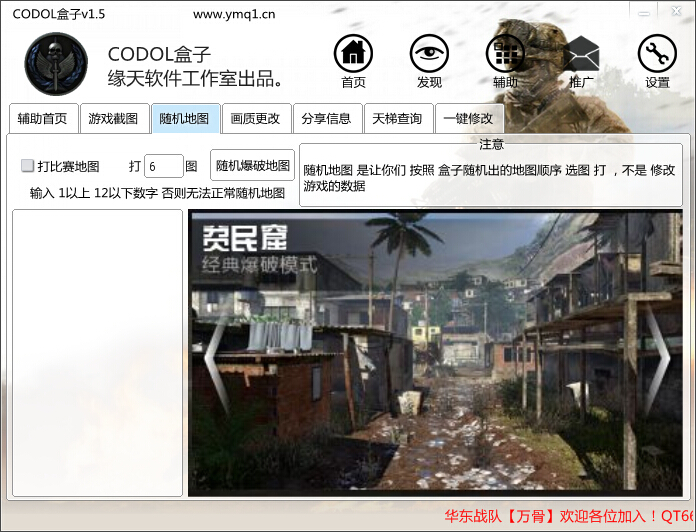Open the 一键修改 tab
696x532 pixels.
point(469,119)
